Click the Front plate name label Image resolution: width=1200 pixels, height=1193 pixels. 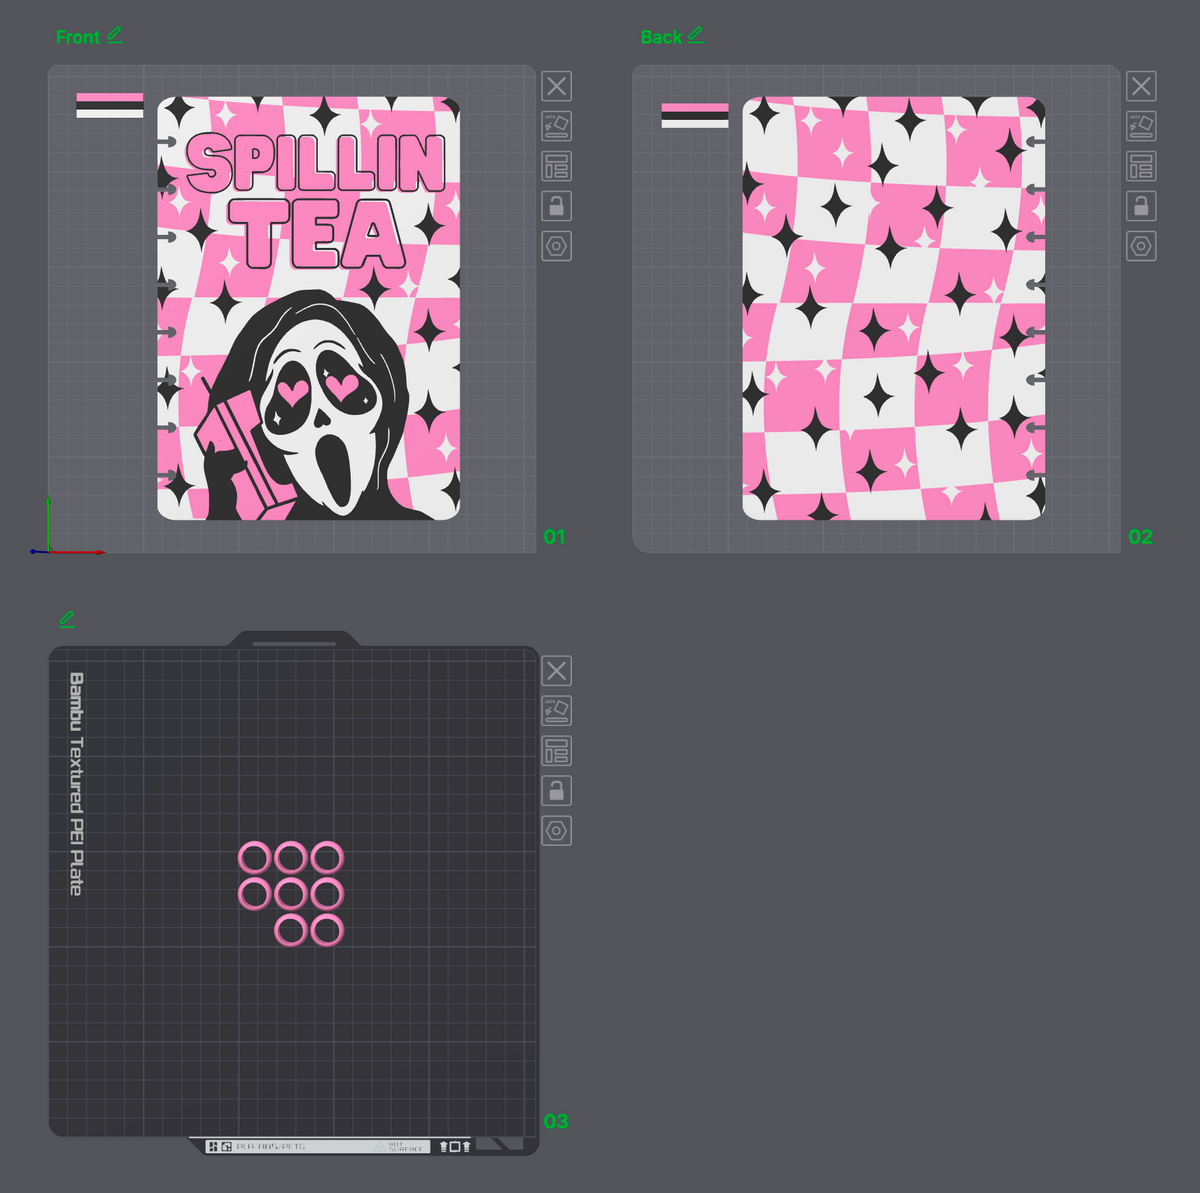78,37
